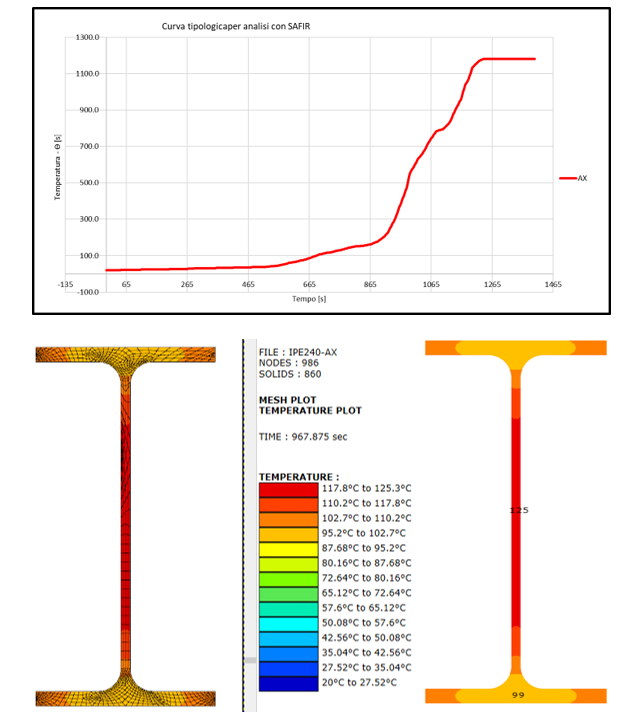The image size is (631, 714).
Task: Click the Temperatura vertical axis title
Action: tap(59, 164)
